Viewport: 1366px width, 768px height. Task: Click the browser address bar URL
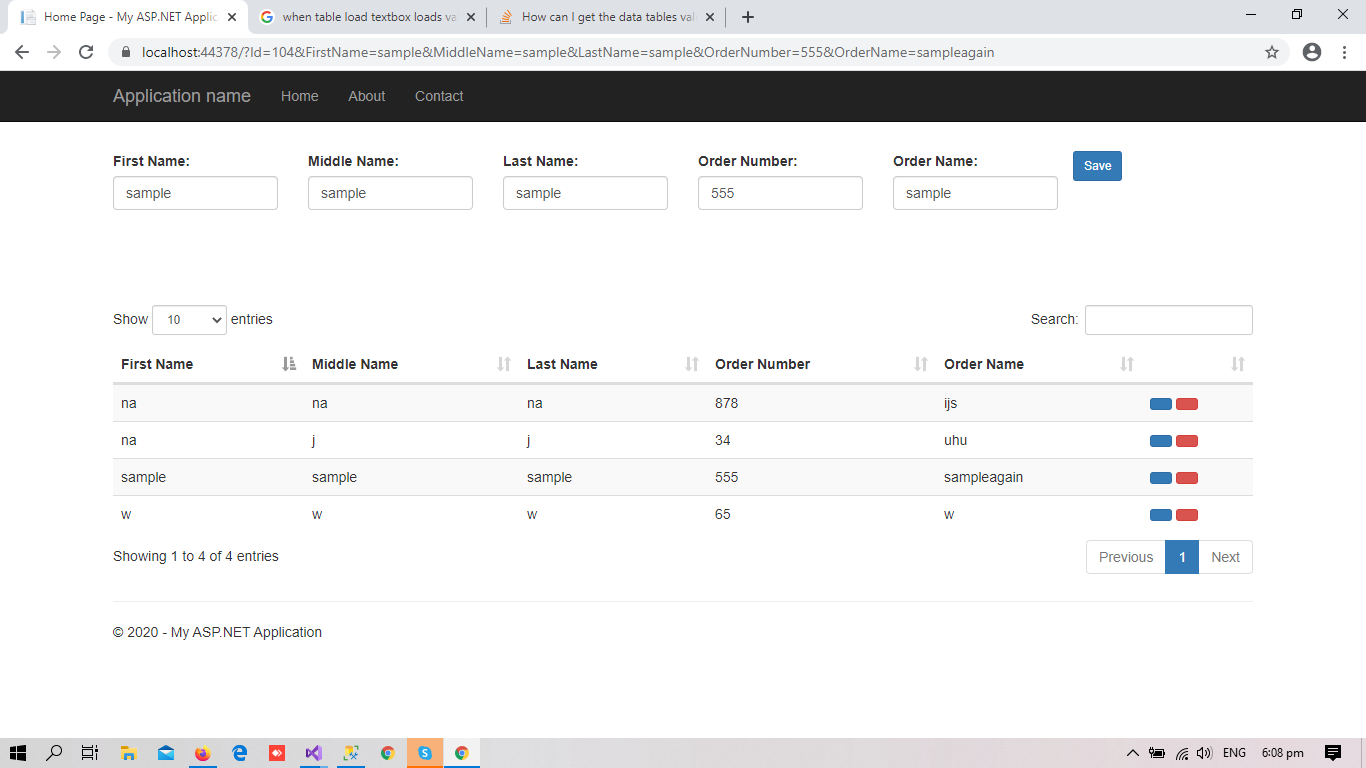point(568,52)
